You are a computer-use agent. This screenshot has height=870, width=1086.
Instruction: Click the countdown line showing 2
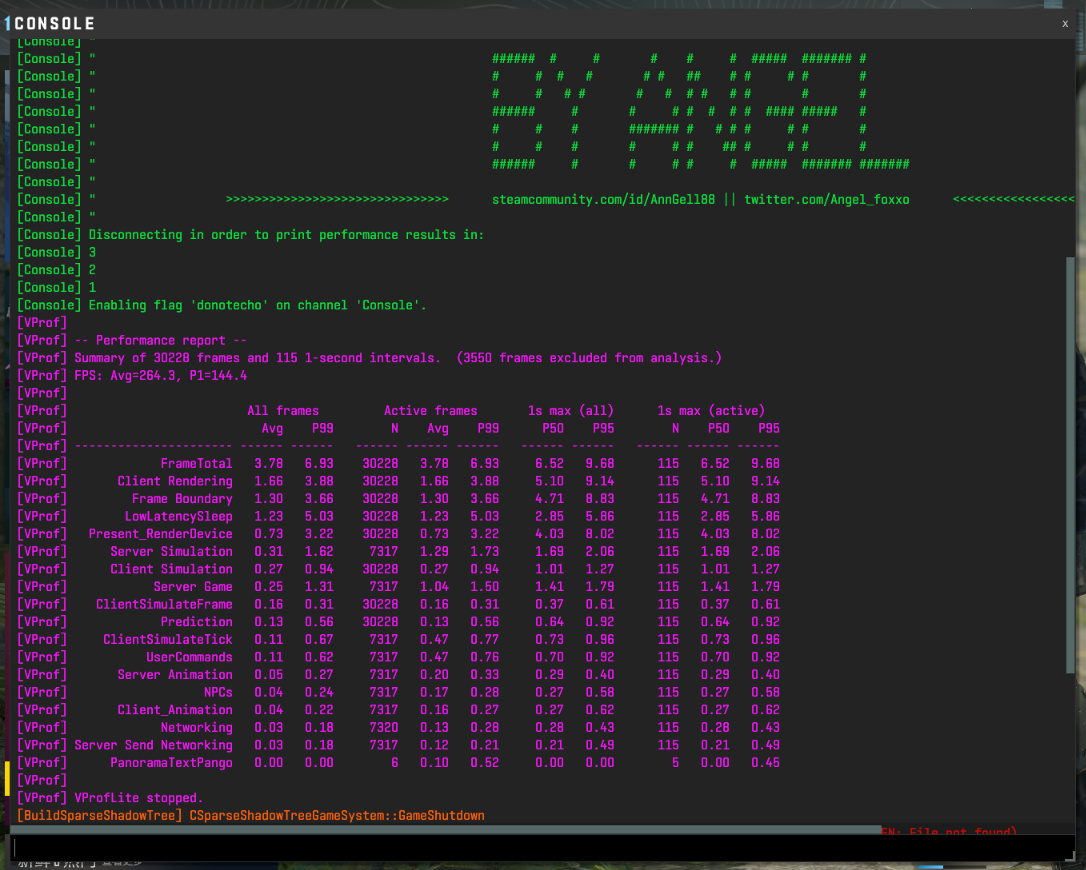[92, 270]
